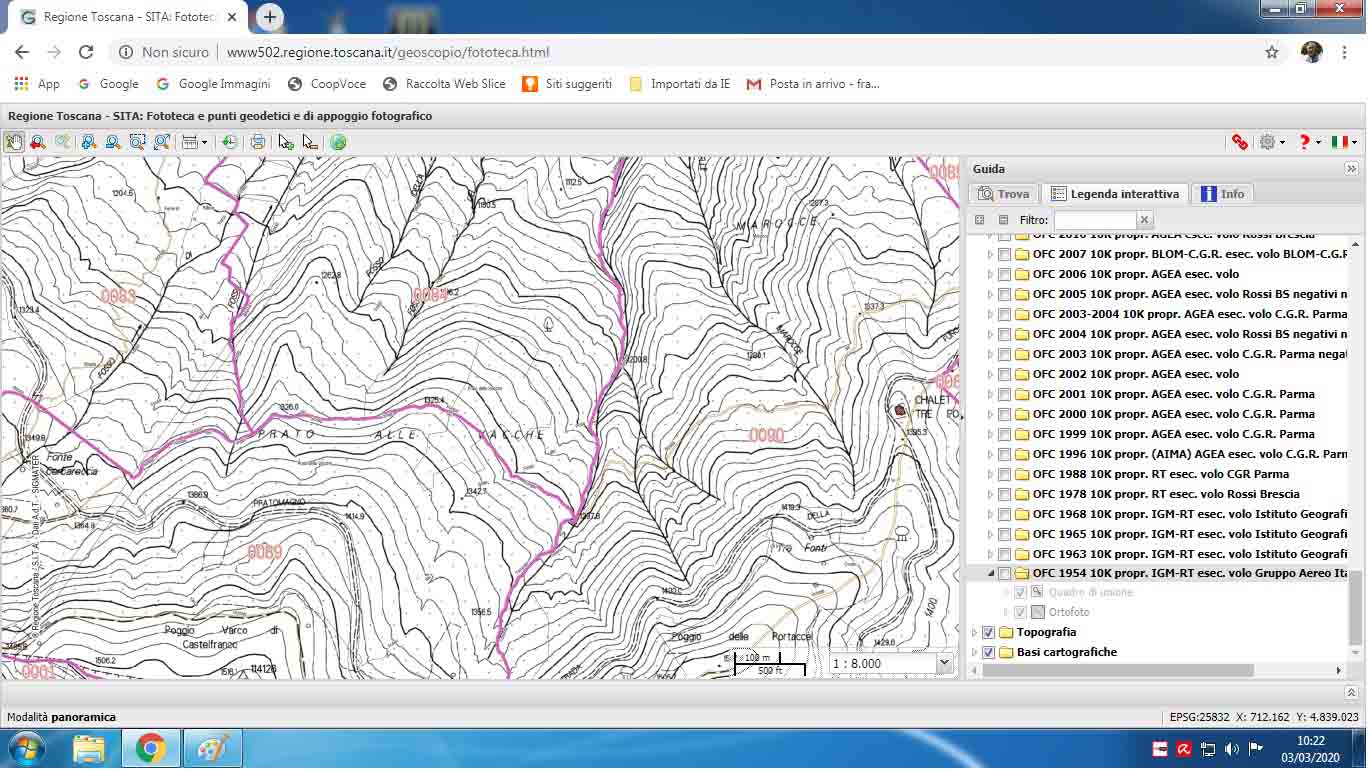Collapse the Guida panel with double arrow
This screenshot has height=771, width=1368.
pyautogui.click(x=1352, y=169)
